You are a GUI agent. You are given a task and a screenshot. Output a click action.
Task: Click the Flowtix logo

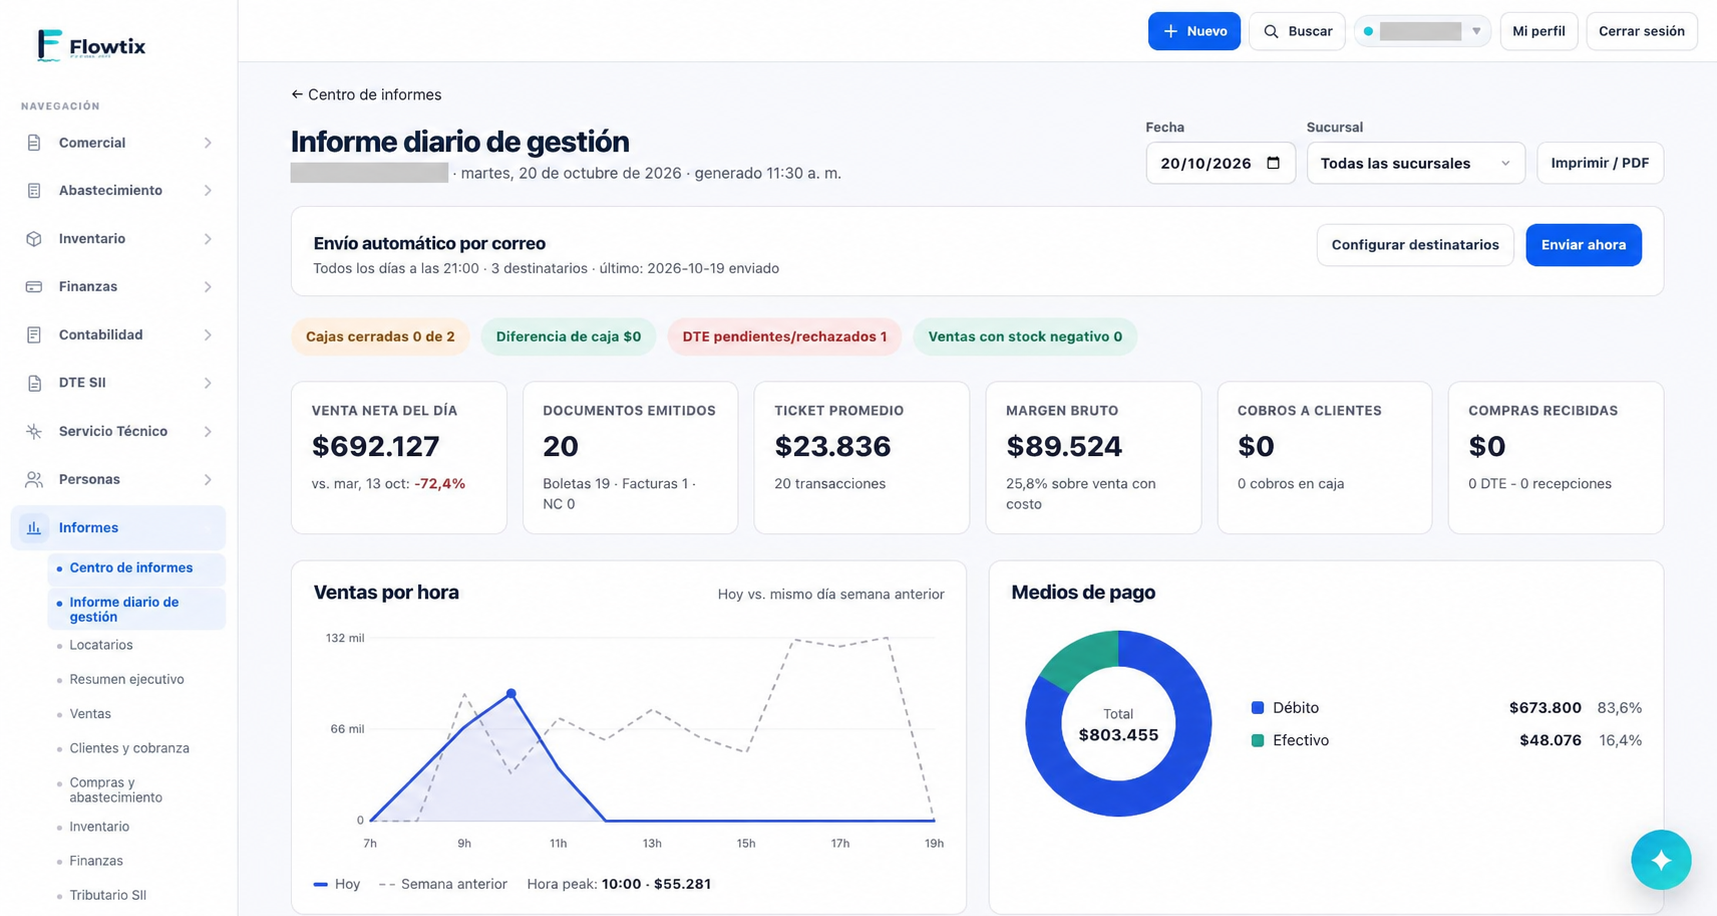(91, 45)
